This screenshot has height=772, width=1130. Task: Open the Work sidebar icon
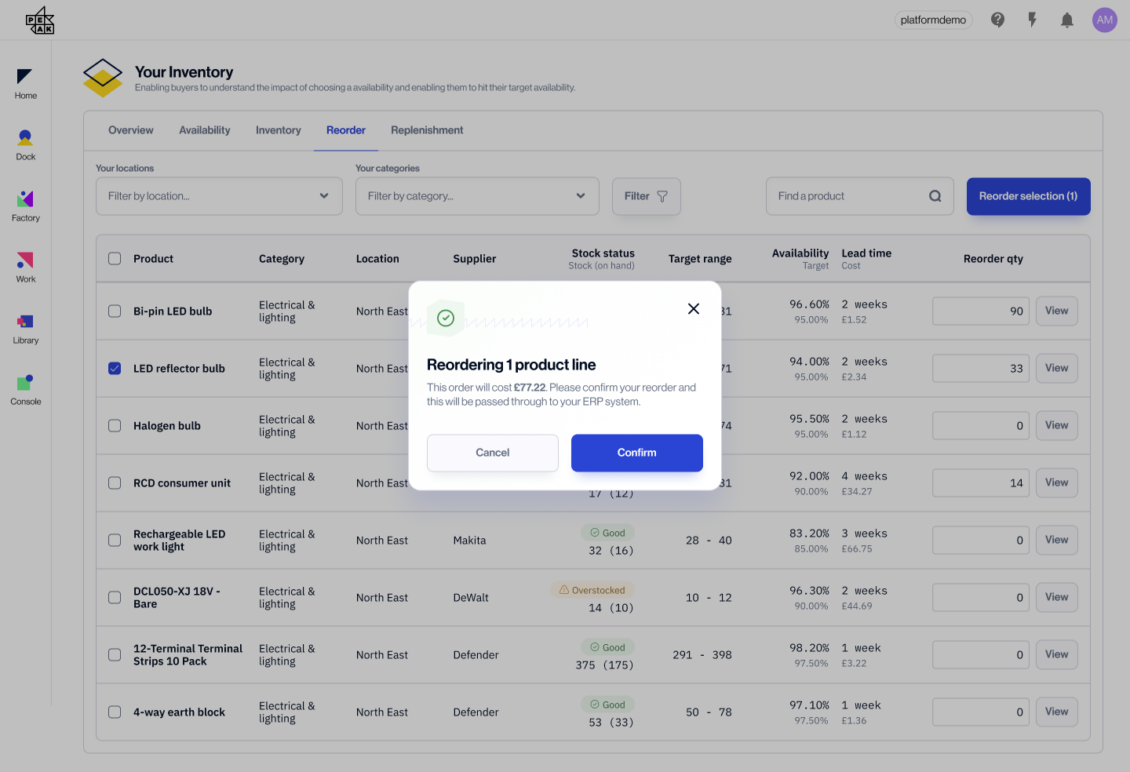pos(25,262)
